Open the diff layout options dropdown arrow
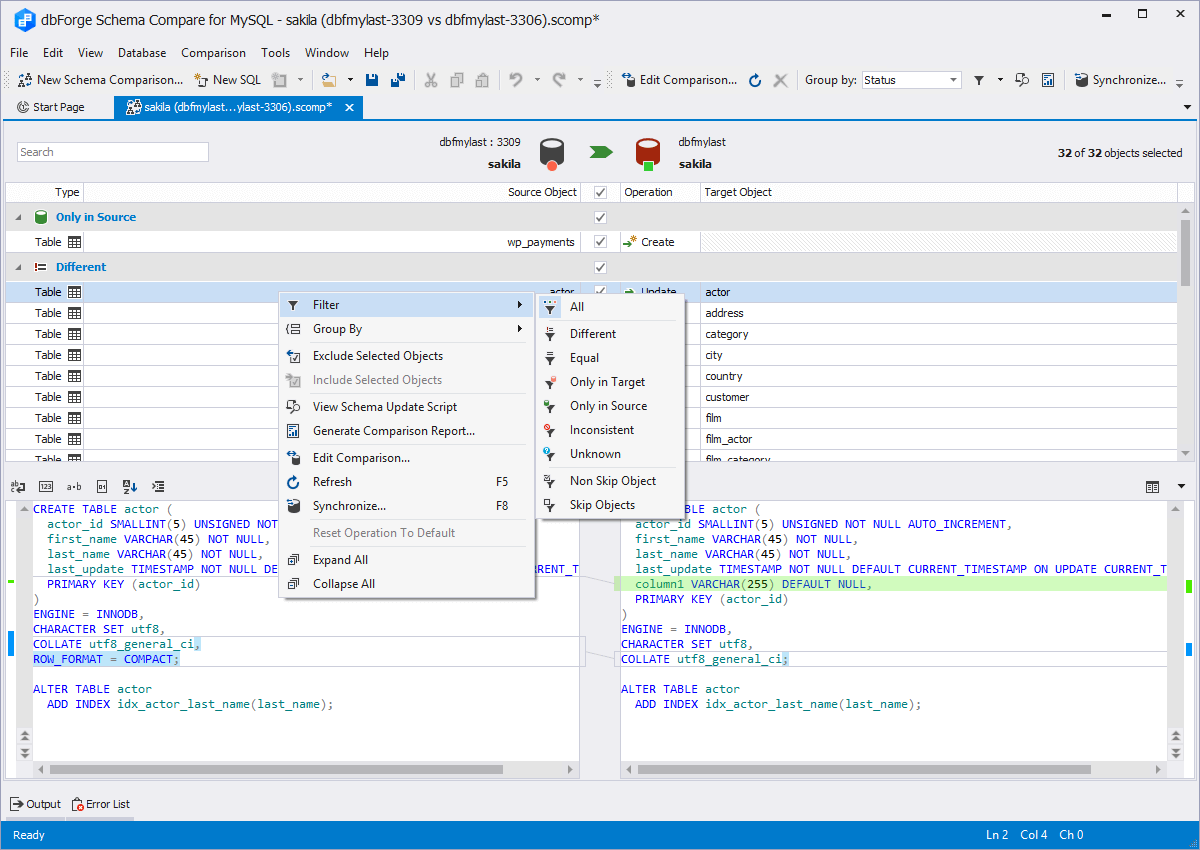This screenshot has width=1200, height=850. pyautogui.click(x=1181, y=486)
